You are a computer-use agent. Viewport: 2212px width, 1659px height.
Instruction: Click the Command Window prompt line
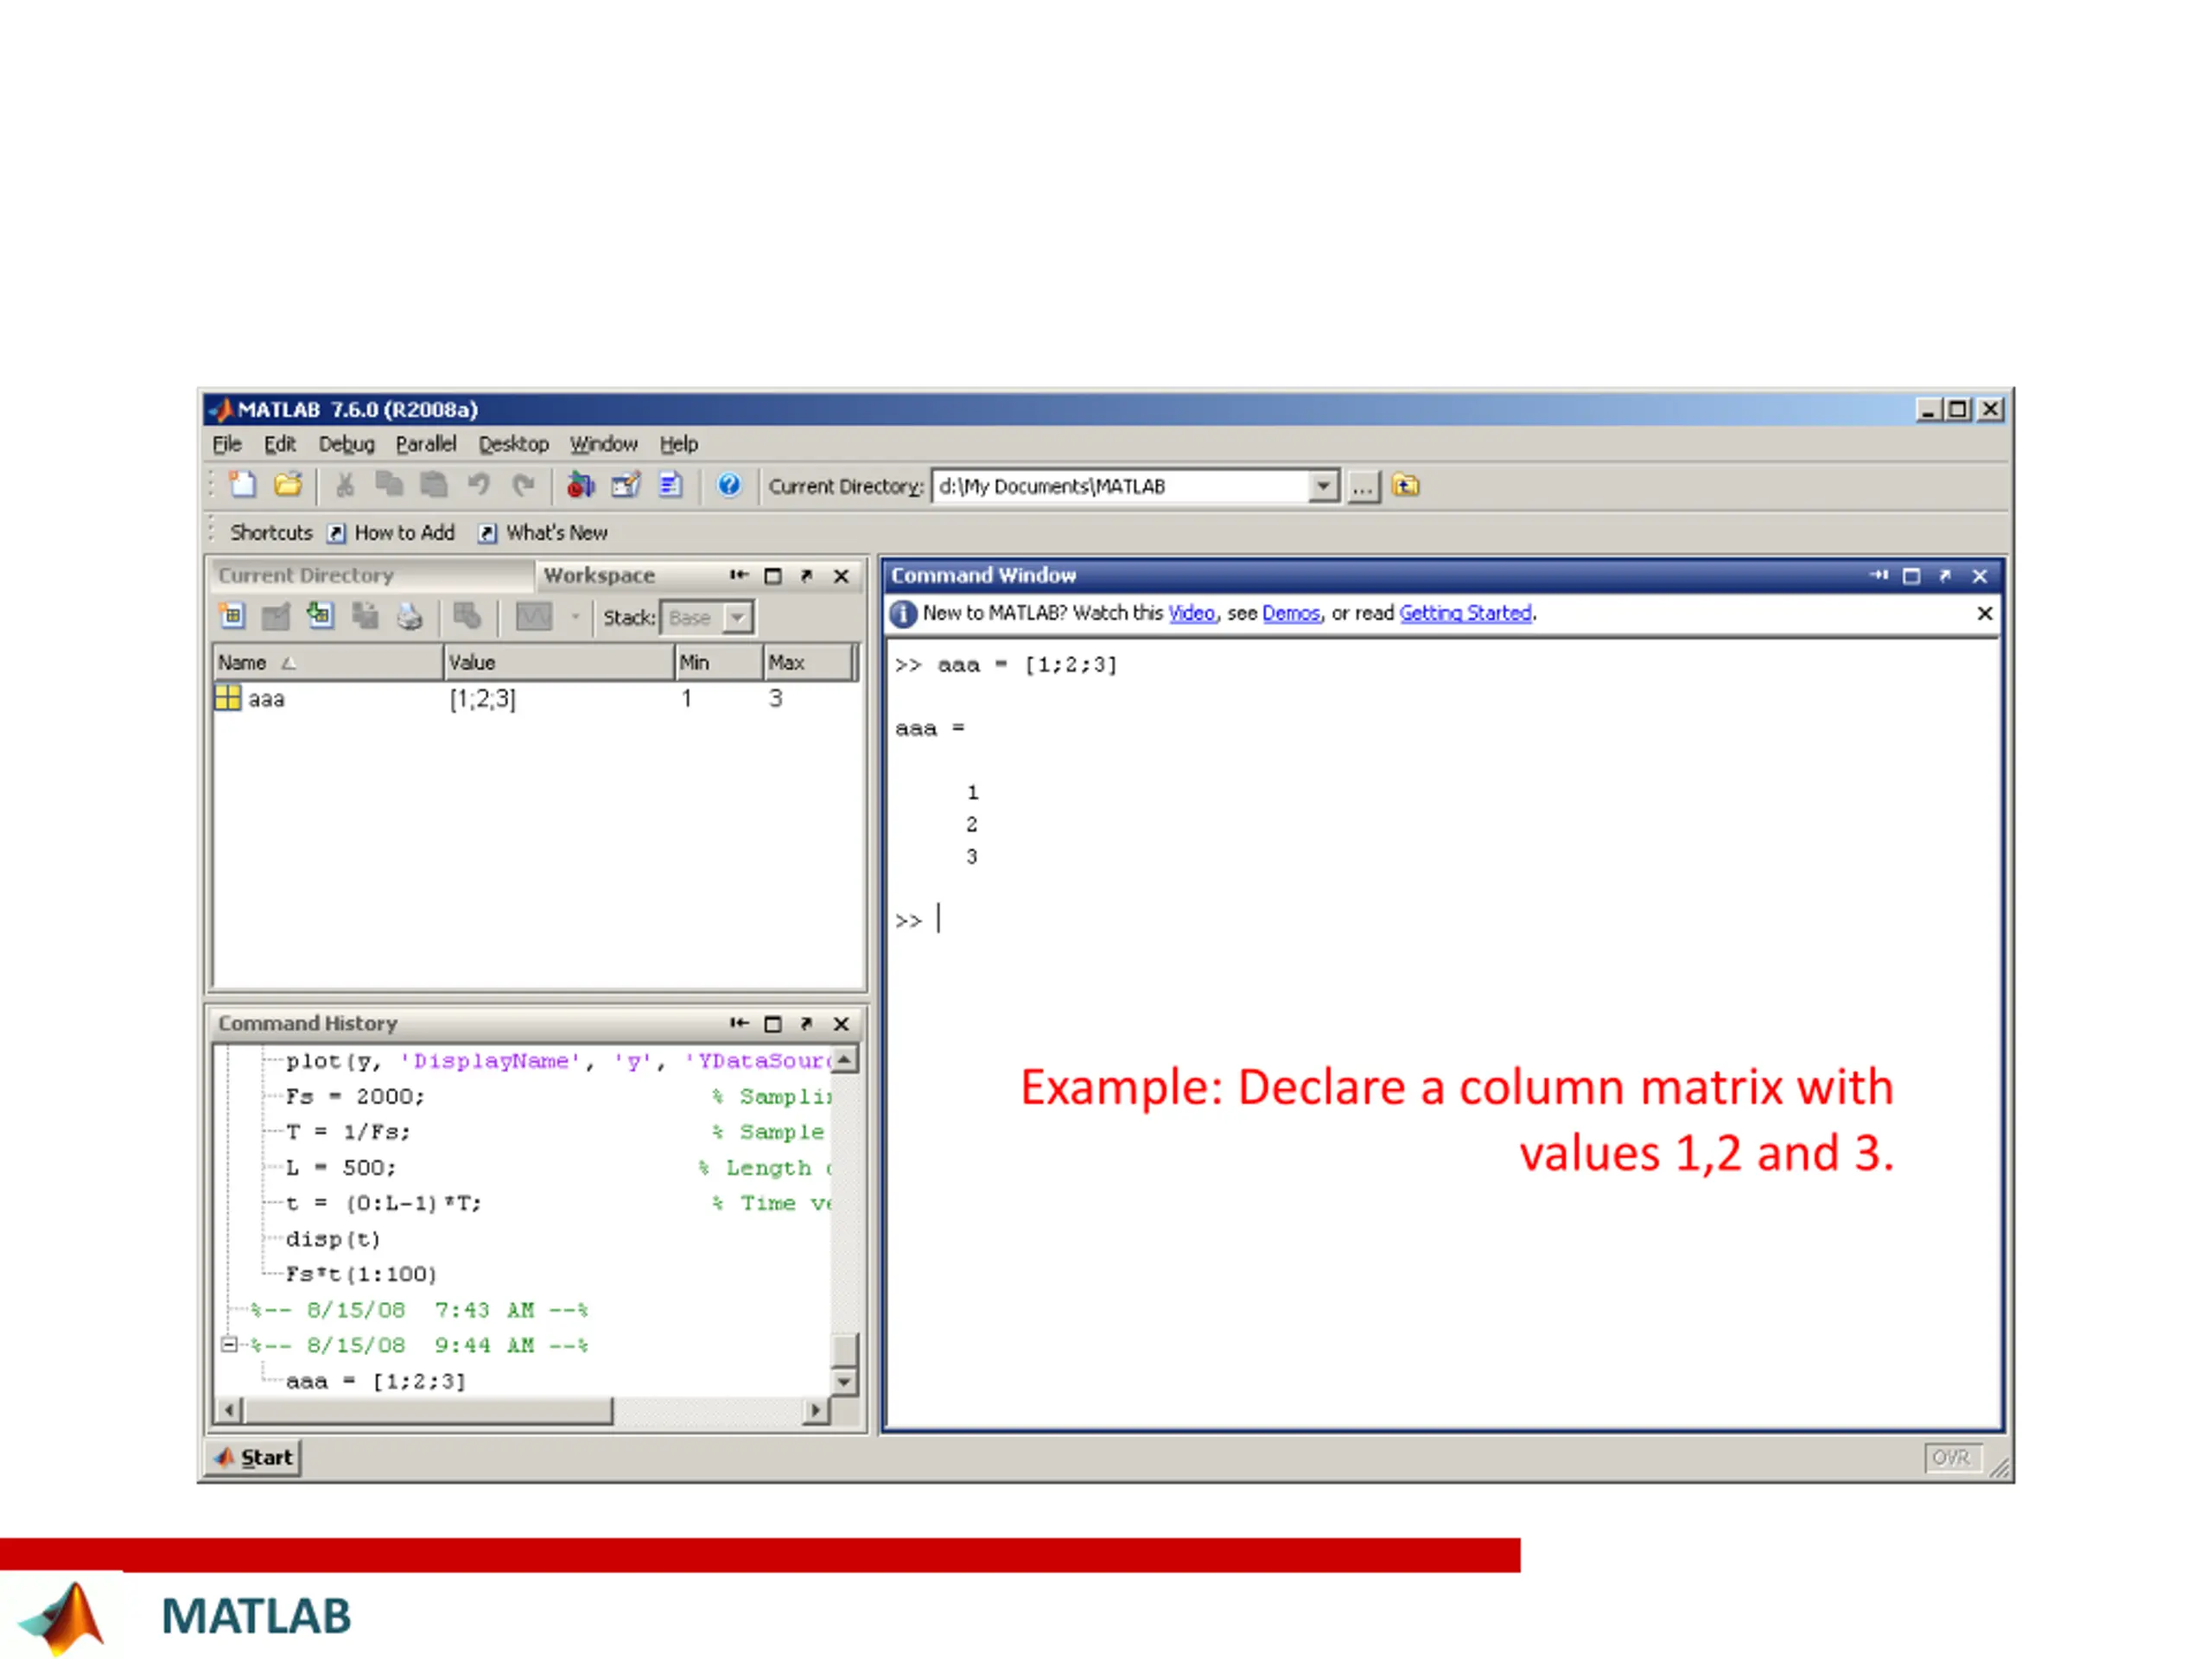pyautogui.click(x=1440, y=920)
